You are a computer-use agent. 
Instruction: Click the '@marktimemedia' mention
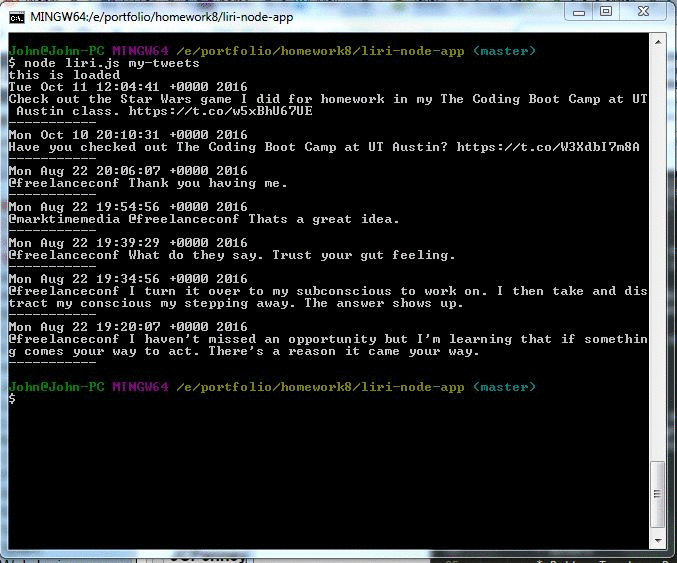[64, 219]
